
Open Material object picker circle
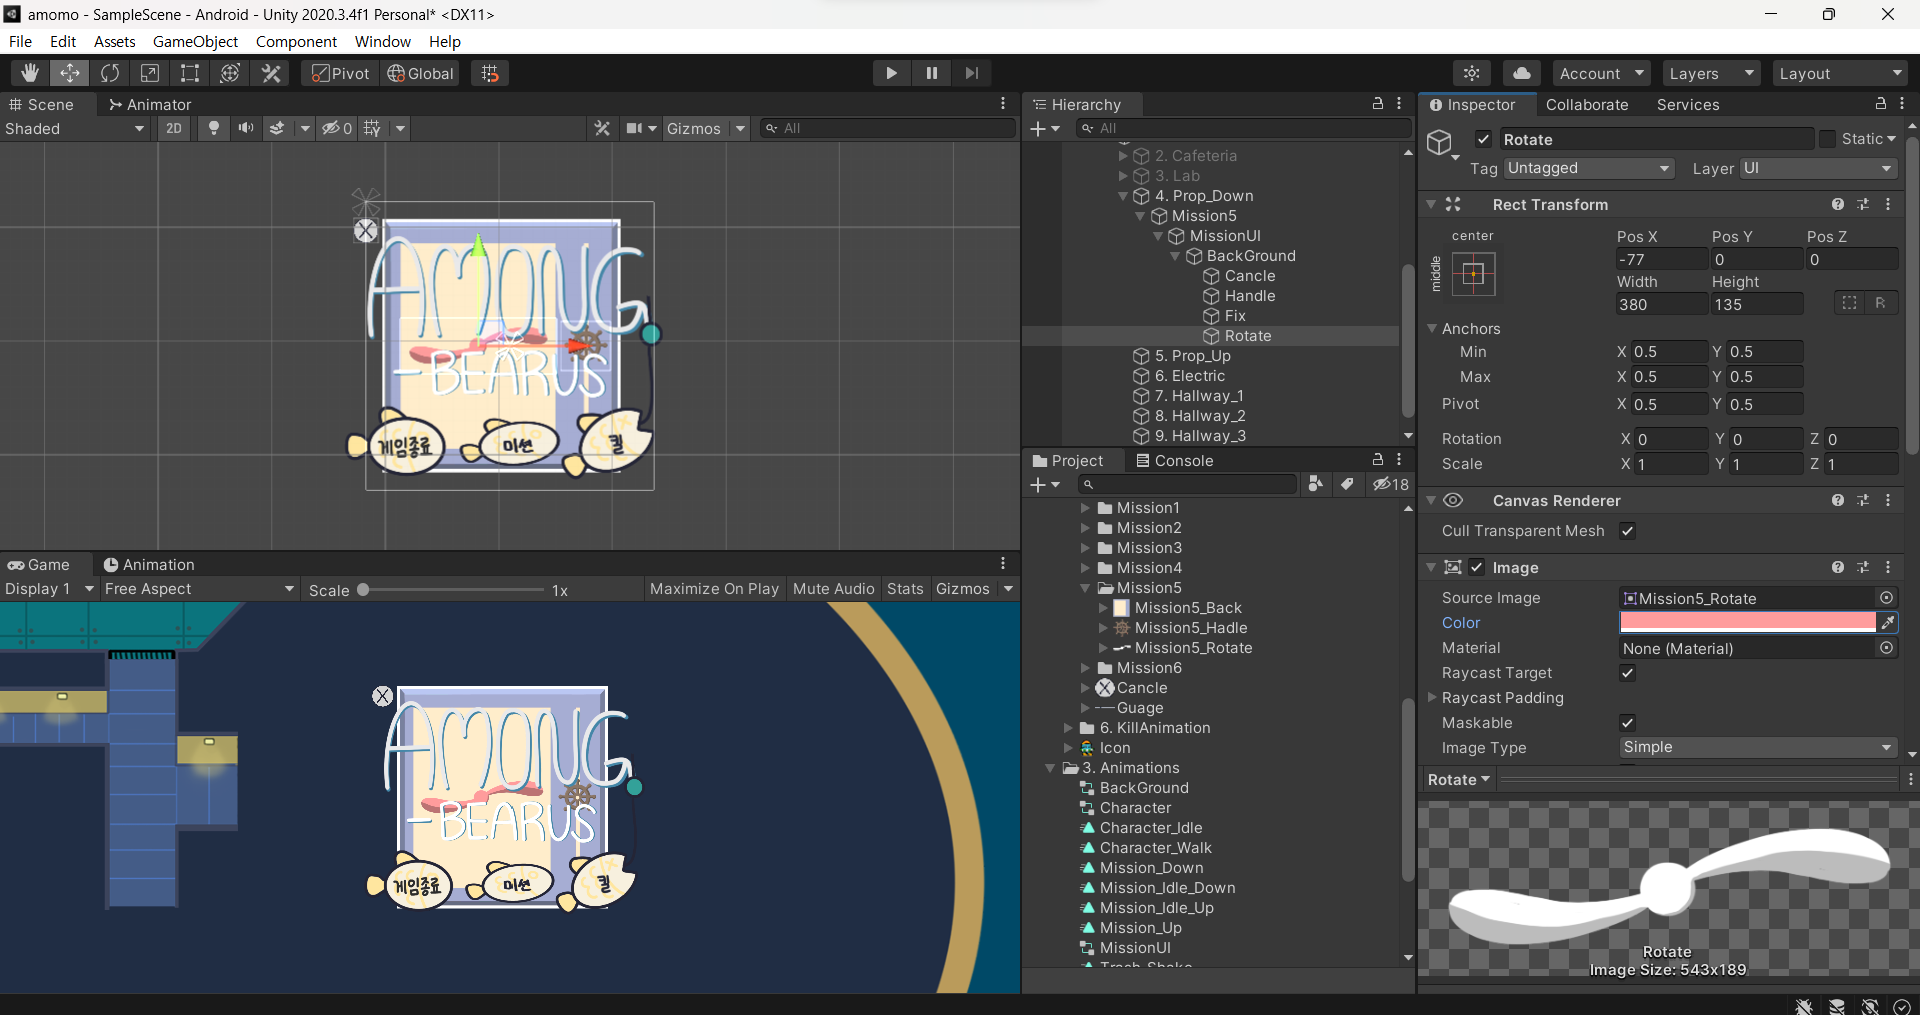tap(1886, 648)
